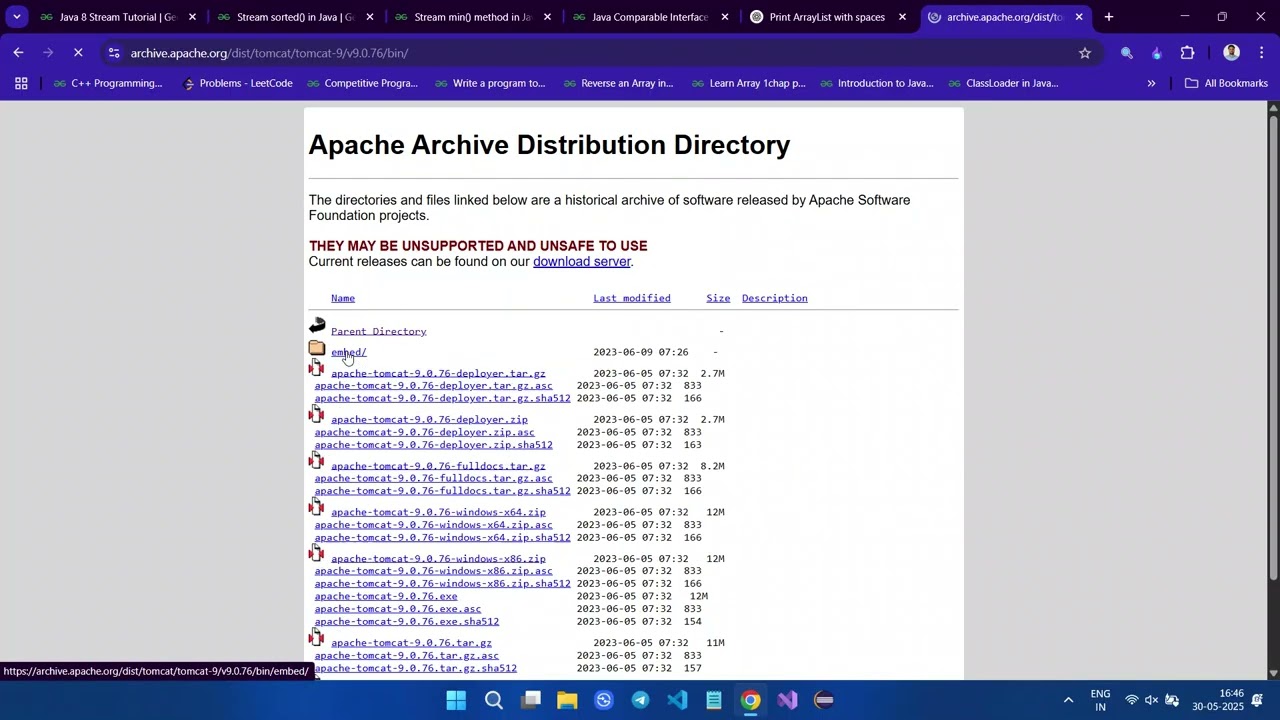Follow the download server link
Viewport: 1280px width, 720px height.
point(582,262)
